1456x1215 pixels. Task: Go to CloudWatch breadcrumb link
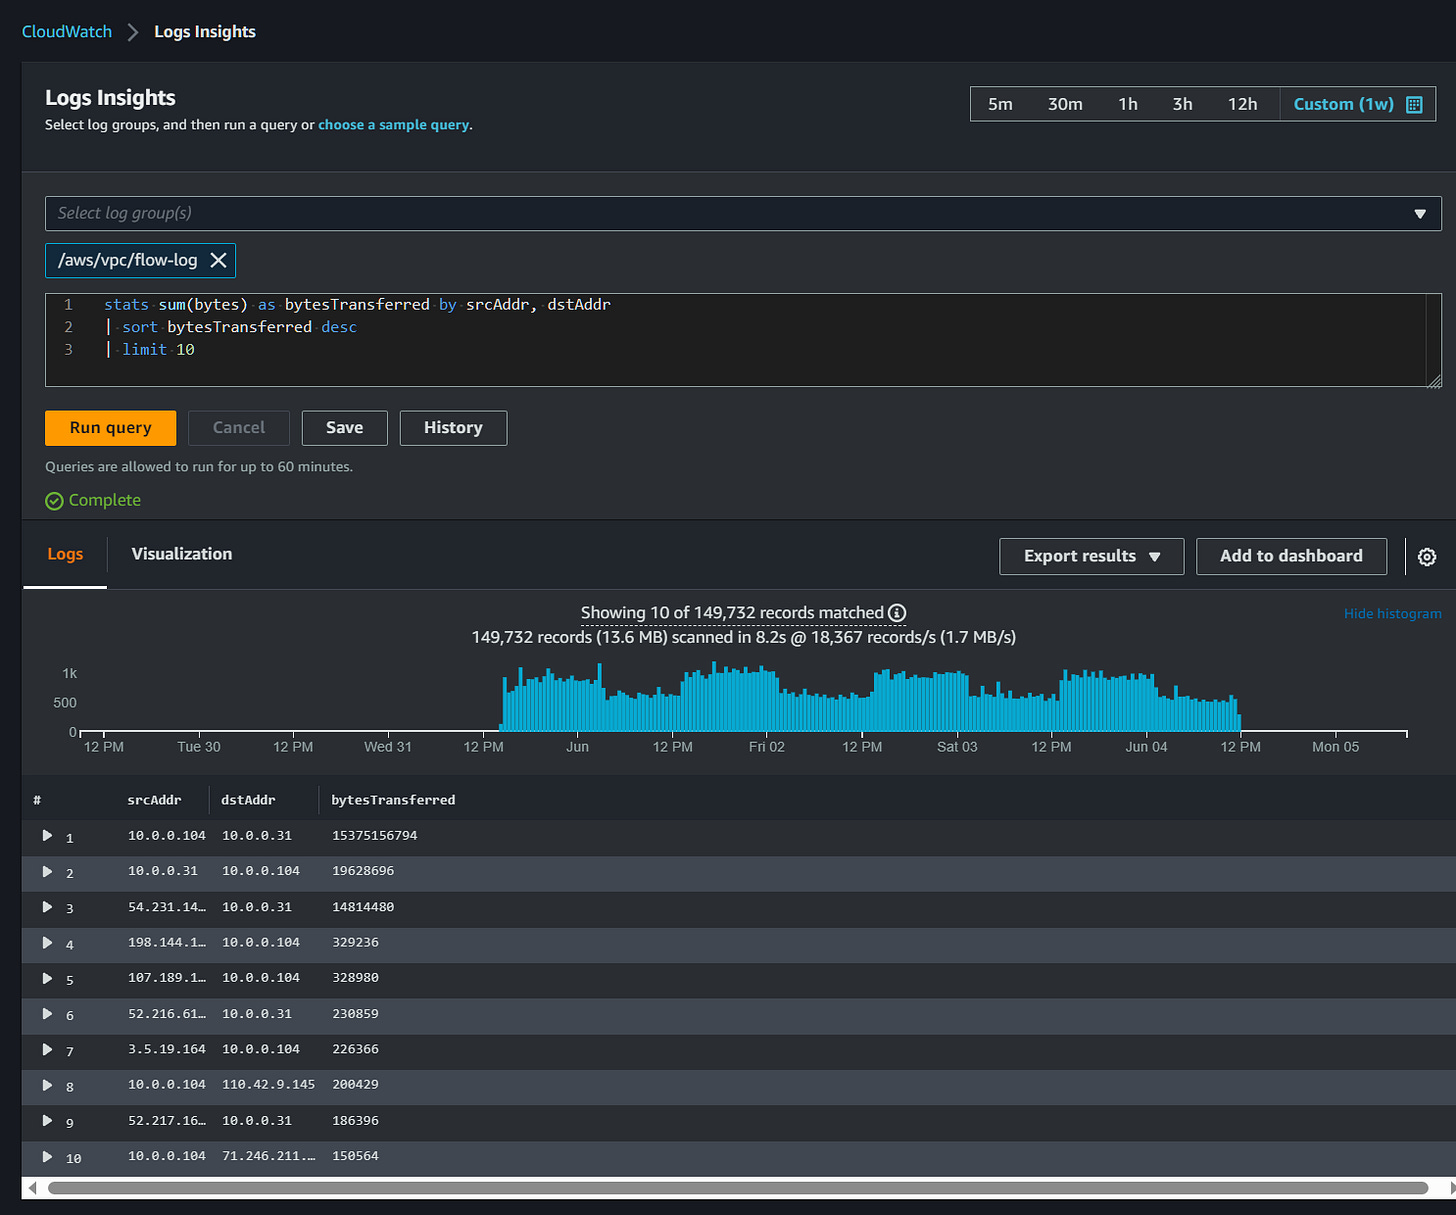(x=67, y=32)
